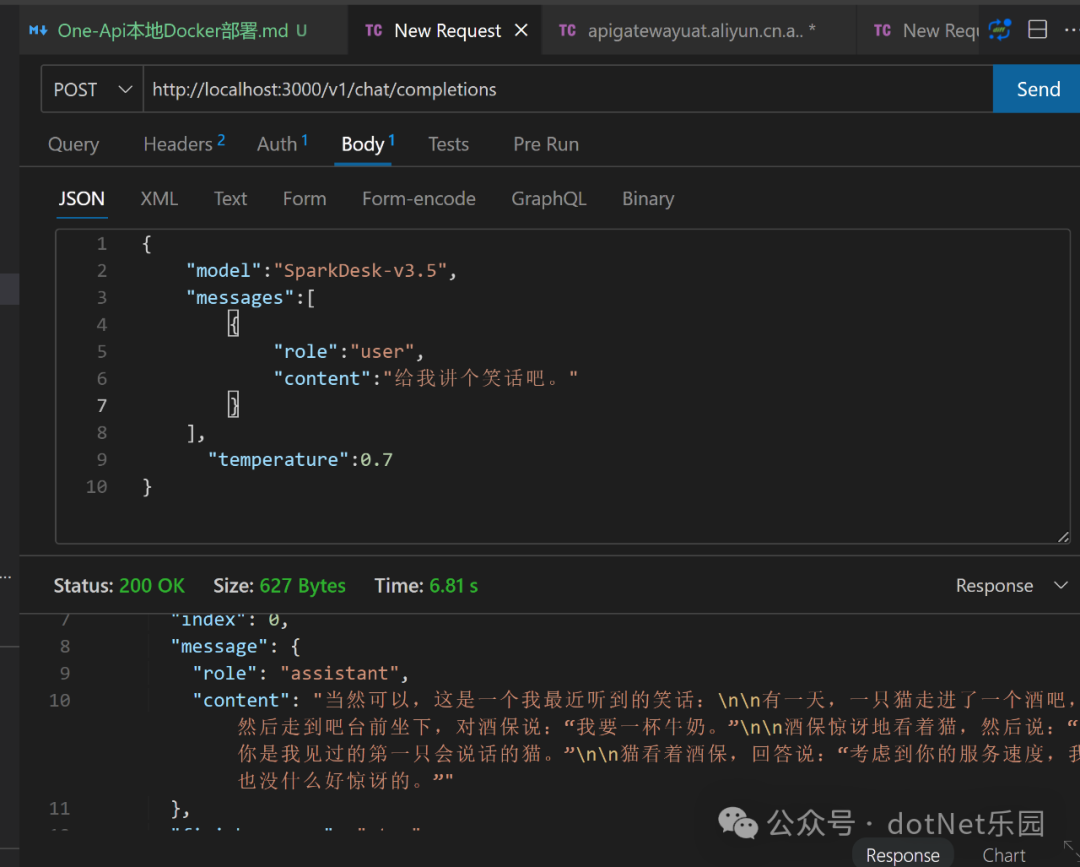Click the 0.7 temperature value
This screenshot has height=867, width=1080.
click(377, 460)
